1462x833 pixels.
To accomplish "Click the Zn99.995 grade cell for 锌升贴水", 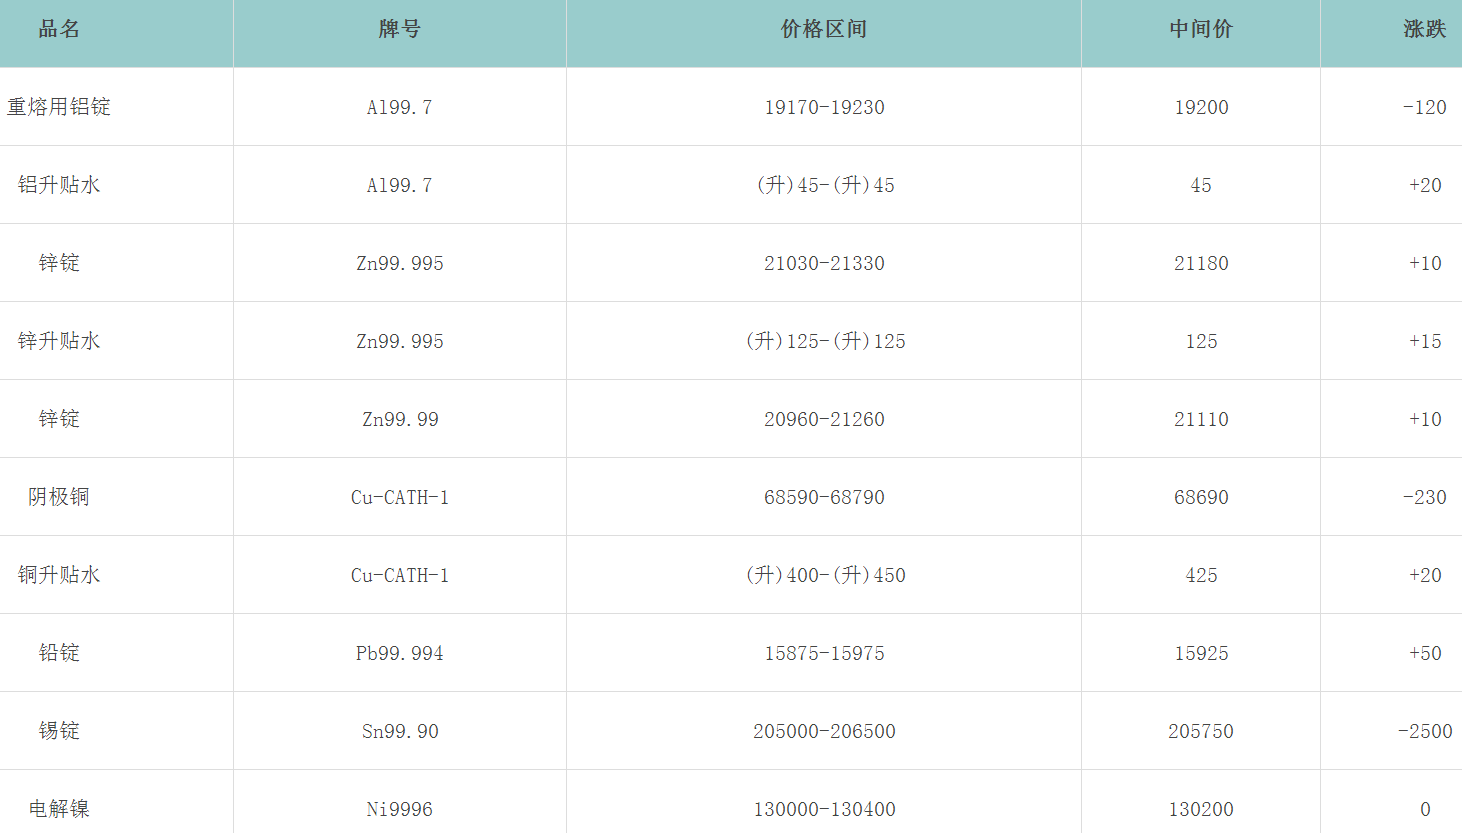I will pos(399,341).
